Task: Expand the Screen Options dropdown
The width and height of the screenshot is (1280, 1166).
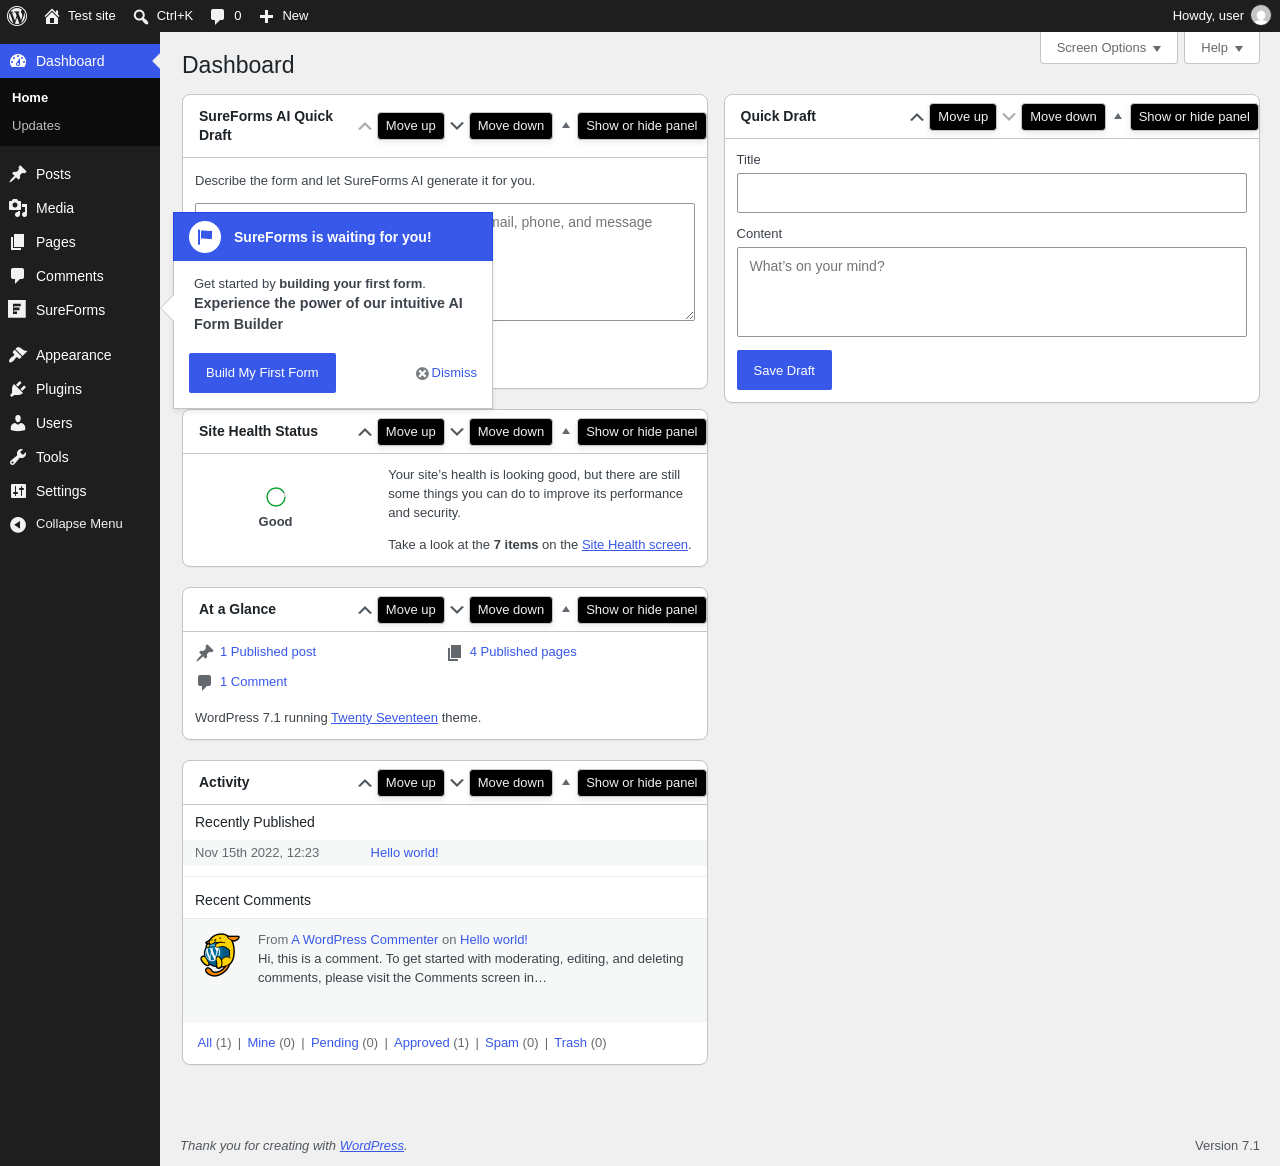Action: point(1109,48)
